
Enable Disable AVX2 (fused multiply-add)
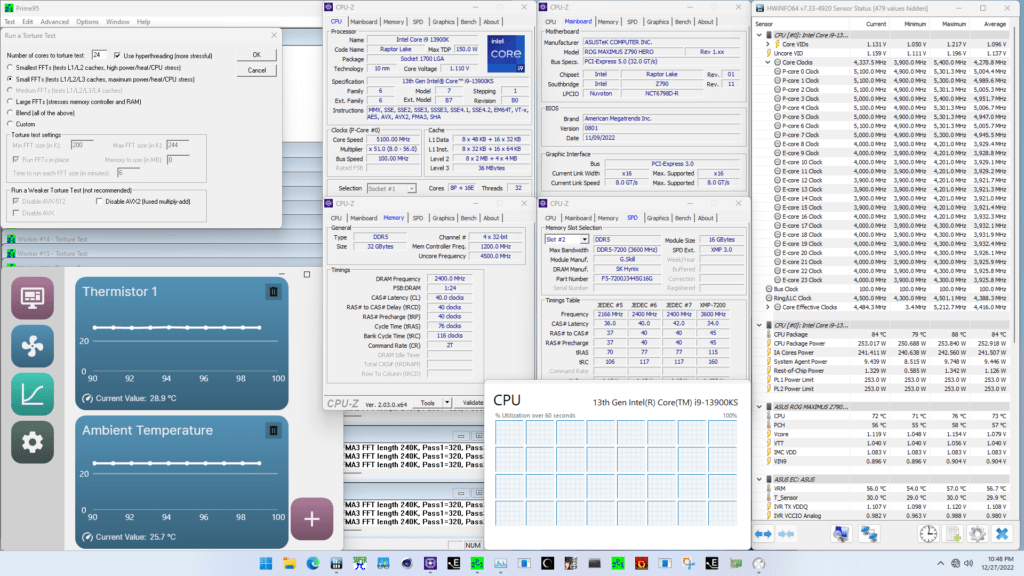[99, 202]
